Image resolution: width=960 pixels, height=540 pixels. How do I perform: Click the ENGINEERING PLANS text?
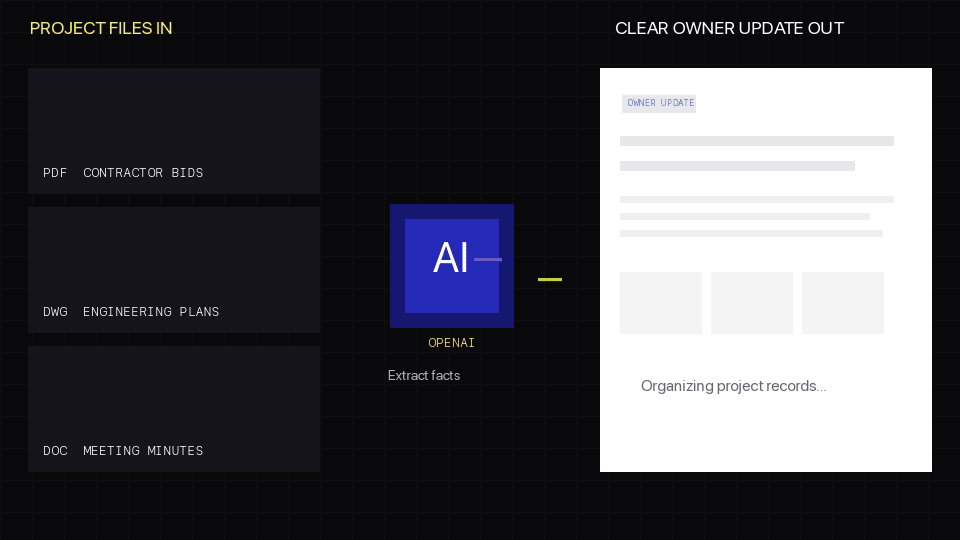coord(151,312)
